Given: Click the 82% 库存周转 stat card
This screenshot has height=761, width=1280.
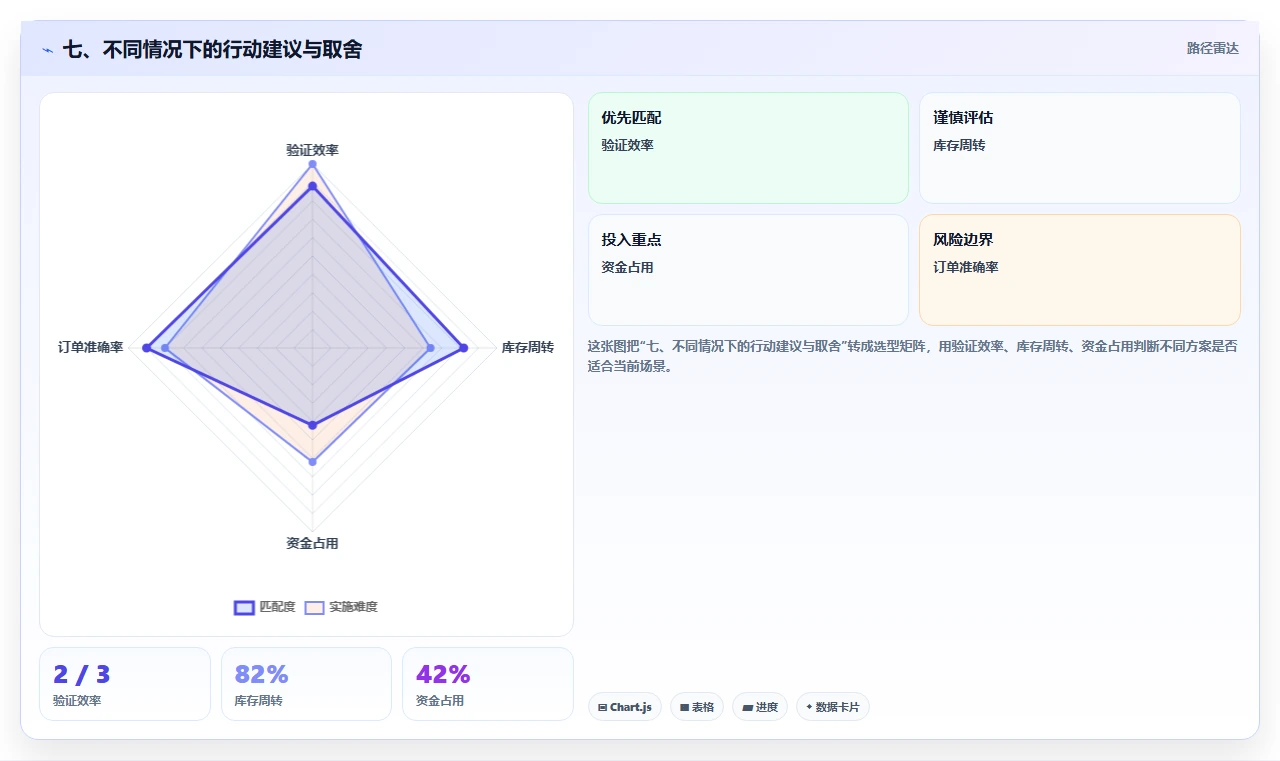Looking at the screenshot, I should (x=306, y=684).
